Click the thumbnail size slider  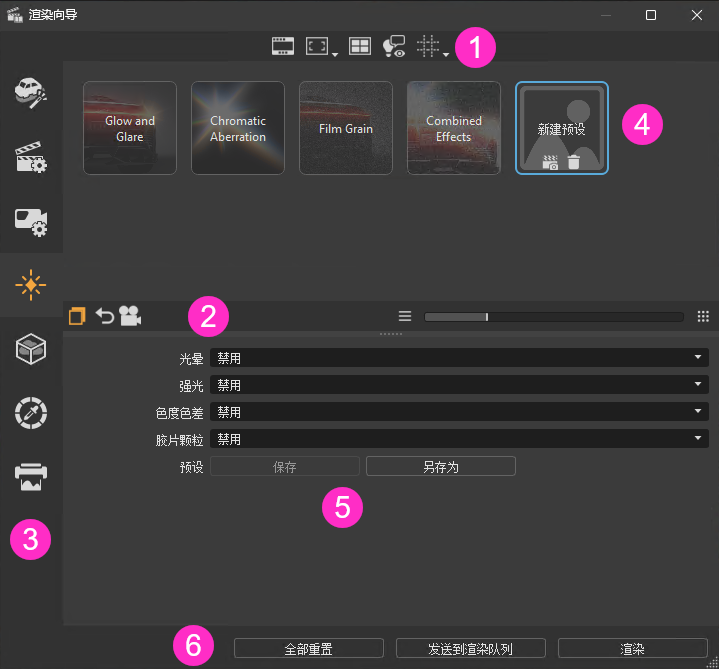[x=554, y=317]
